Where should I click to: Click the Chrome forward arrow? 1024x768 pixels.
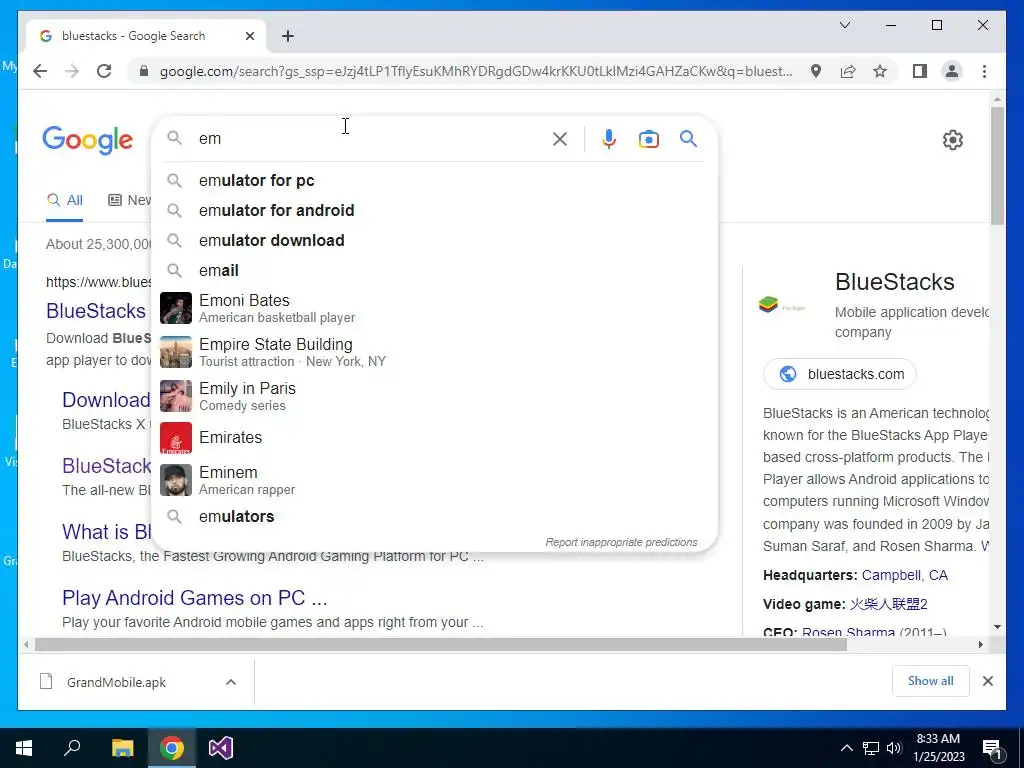(72, 71)
